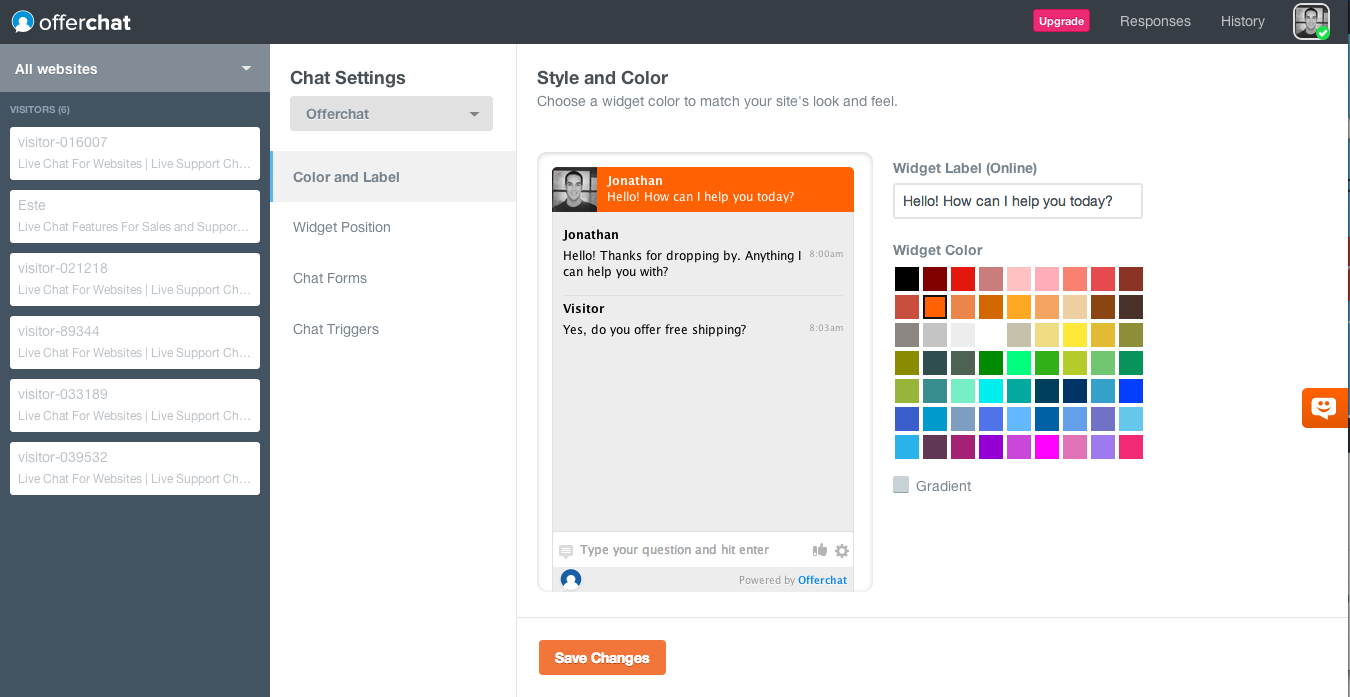Click Jonathan's photo in widget header

click(x=575, y=189)
